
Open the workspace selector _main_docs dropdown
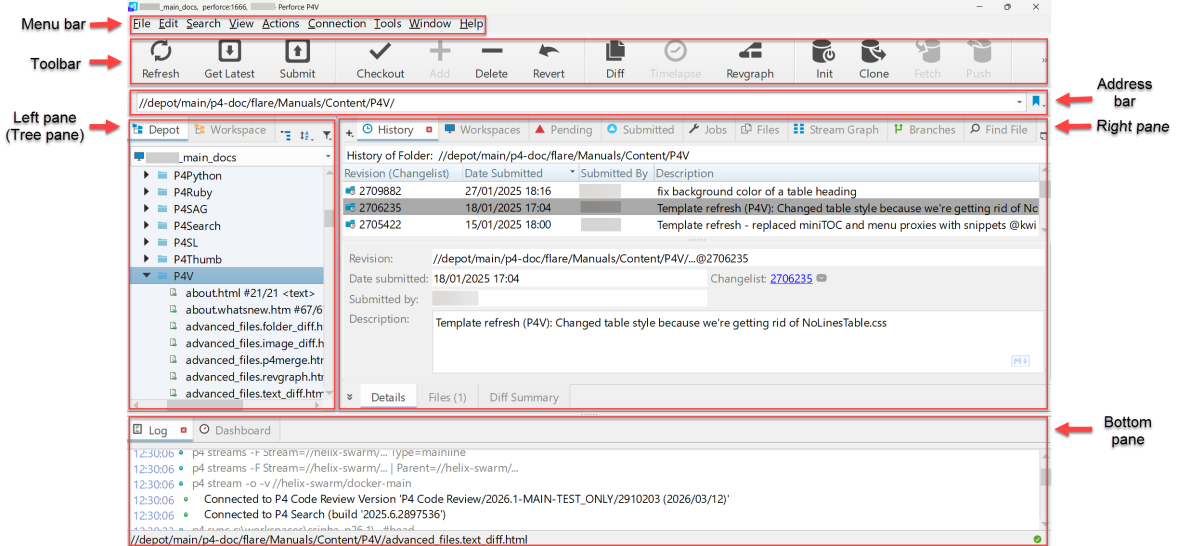[329, 156]
